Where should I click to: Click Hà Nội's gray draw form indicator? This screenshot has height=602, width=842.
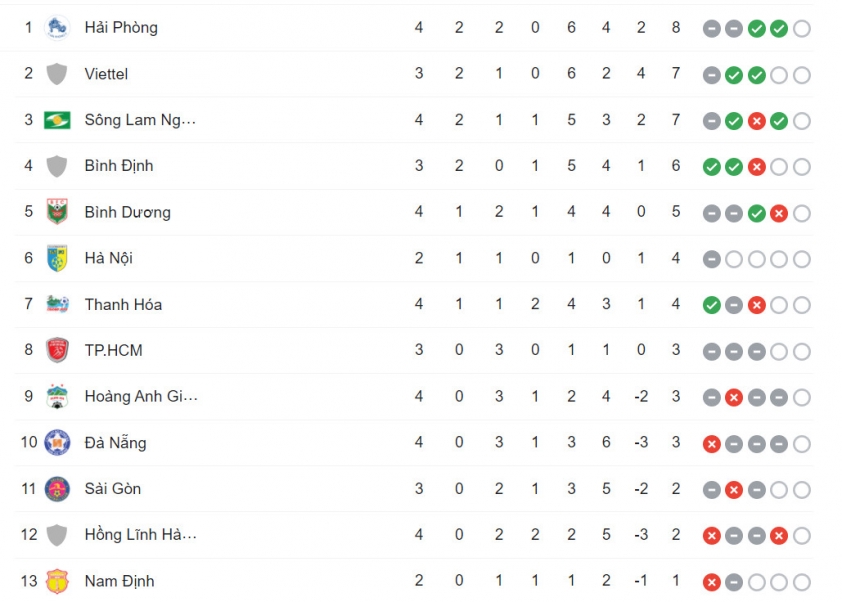coord(712,259)
